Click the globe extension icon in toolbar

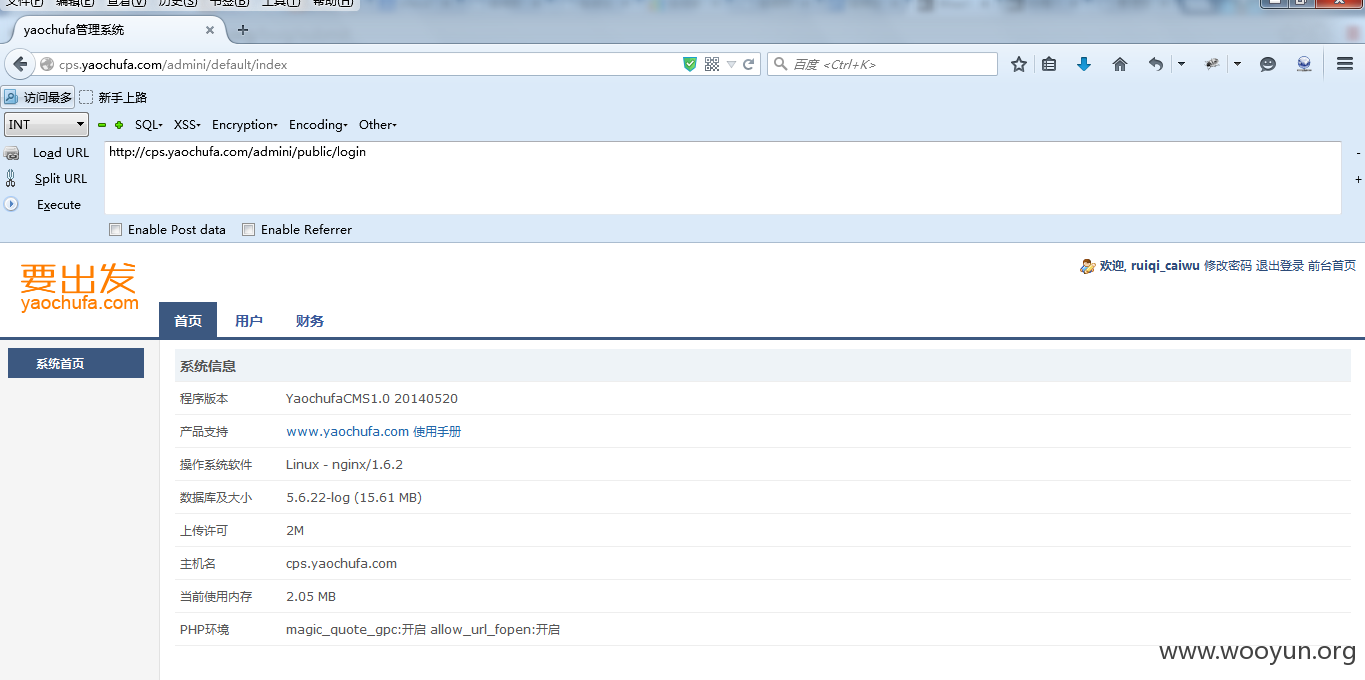click(1304, 64)
